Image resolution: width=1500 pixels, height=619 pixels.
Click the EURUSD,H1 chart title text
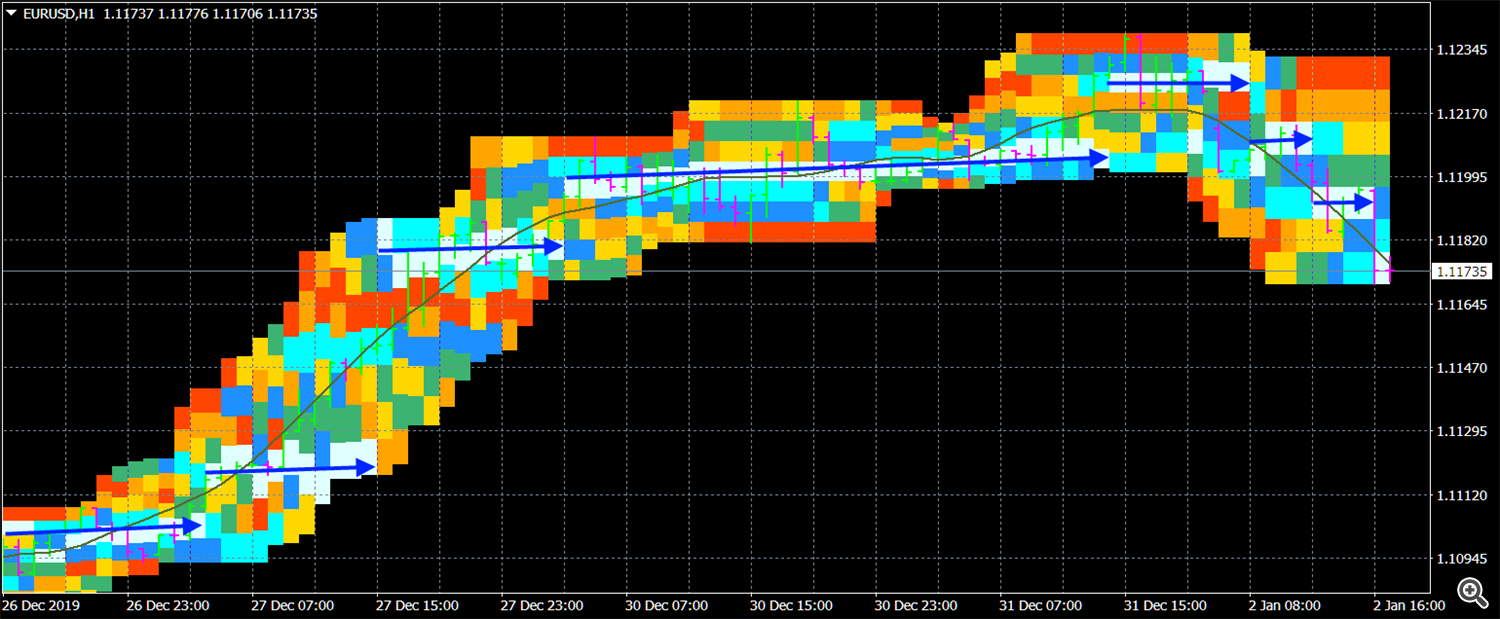tap(58, 13)
